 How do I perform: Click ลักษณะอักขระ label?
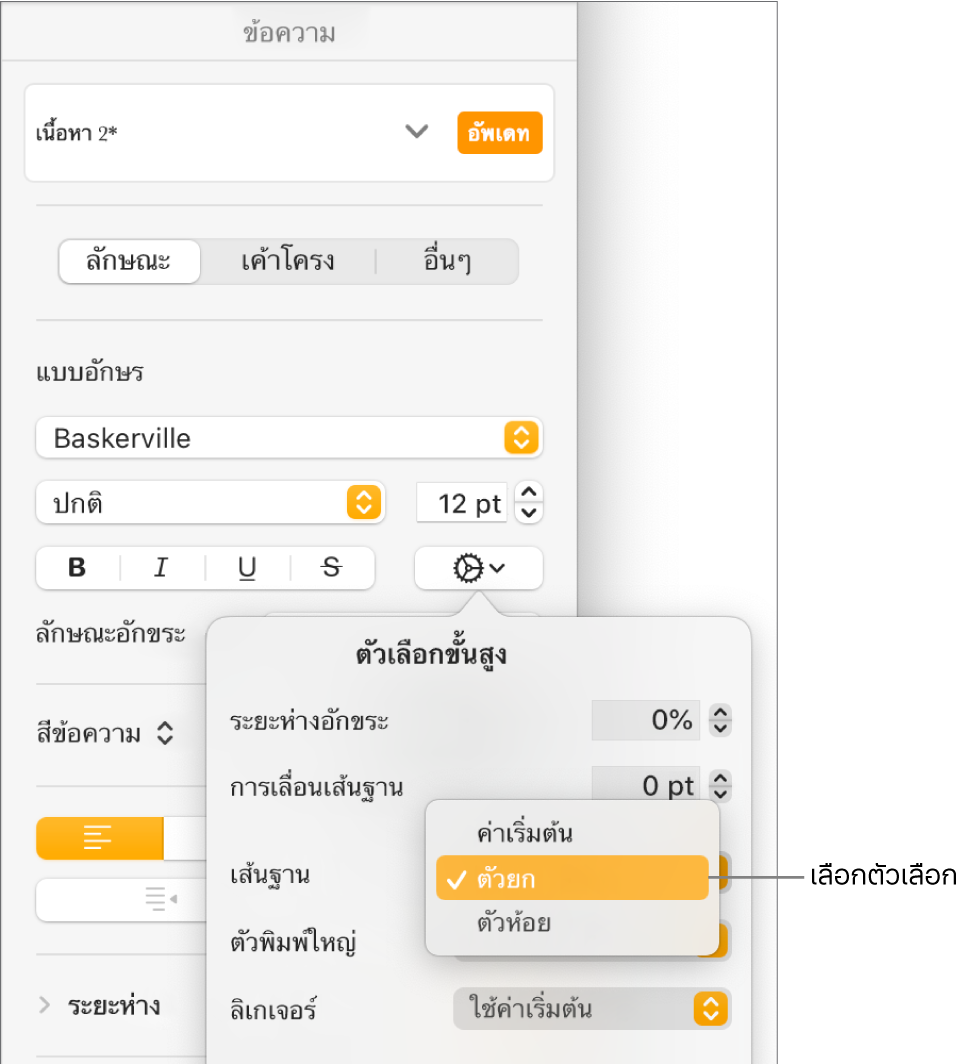pos(111,633)
